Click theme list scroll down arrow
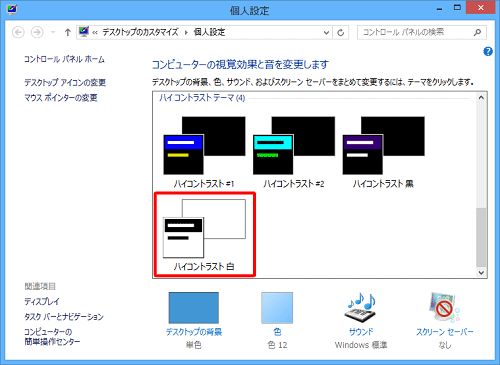This screenshot has height=365, width=500. click(481, 272)
